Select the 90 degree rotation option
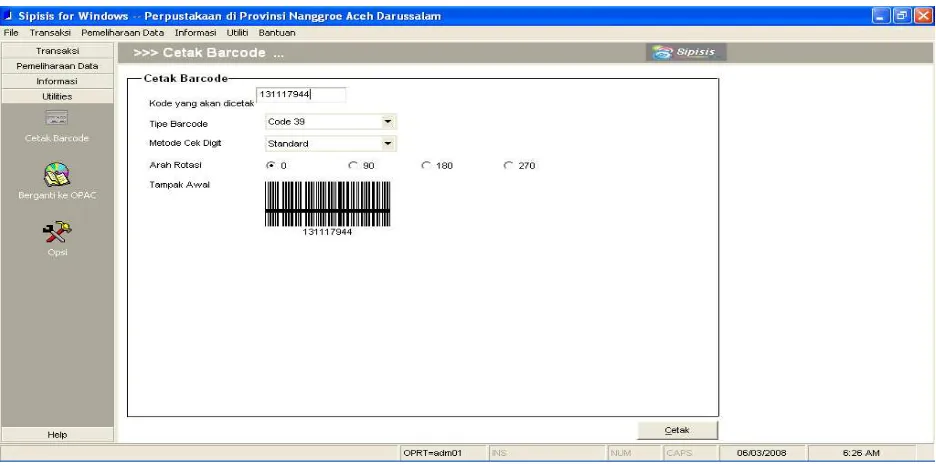The width and height of the screenshot is (936, 466). [352, 165]
